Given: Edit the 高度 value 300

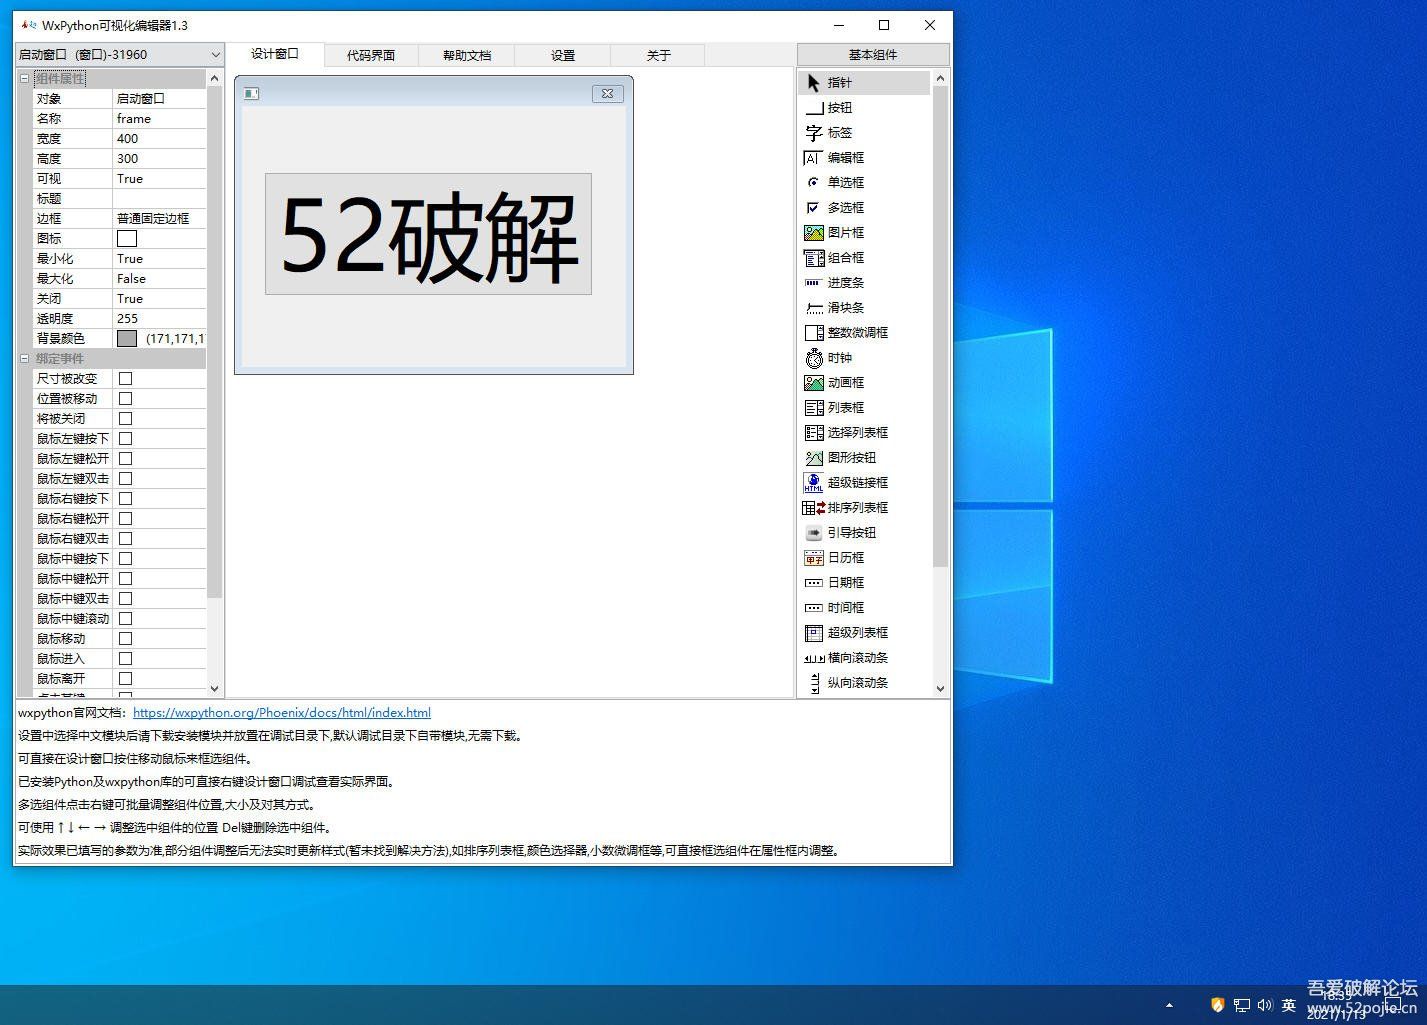Looking at the screenshot, I should tap(159, 159).
